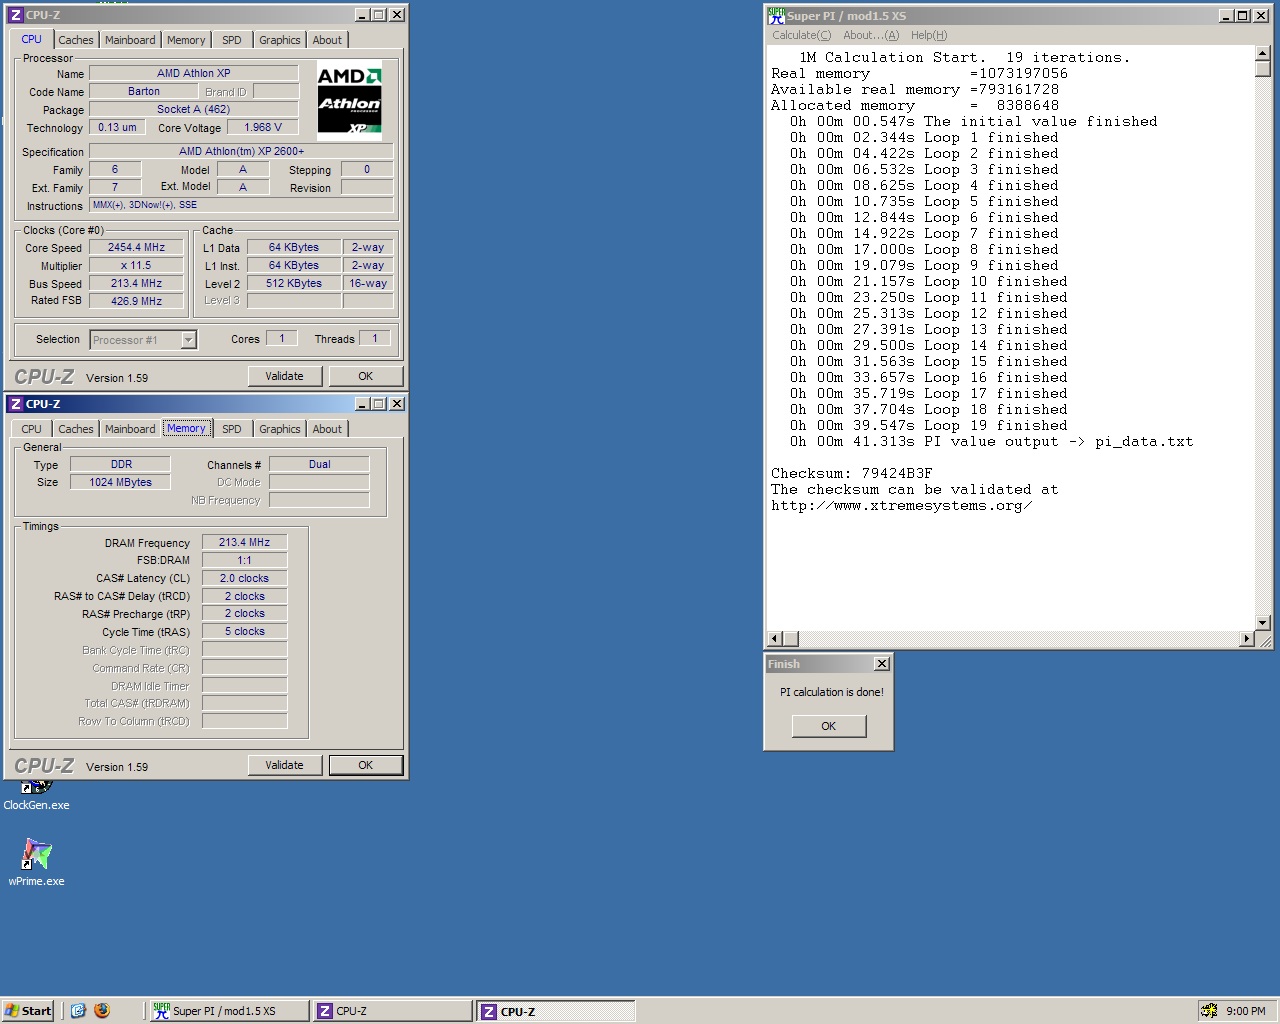This screenshot has width=1280, height=1024.
Task: Click the xtremesystems.org URL text
Action: pyautogui.click(x=901, y=505)
